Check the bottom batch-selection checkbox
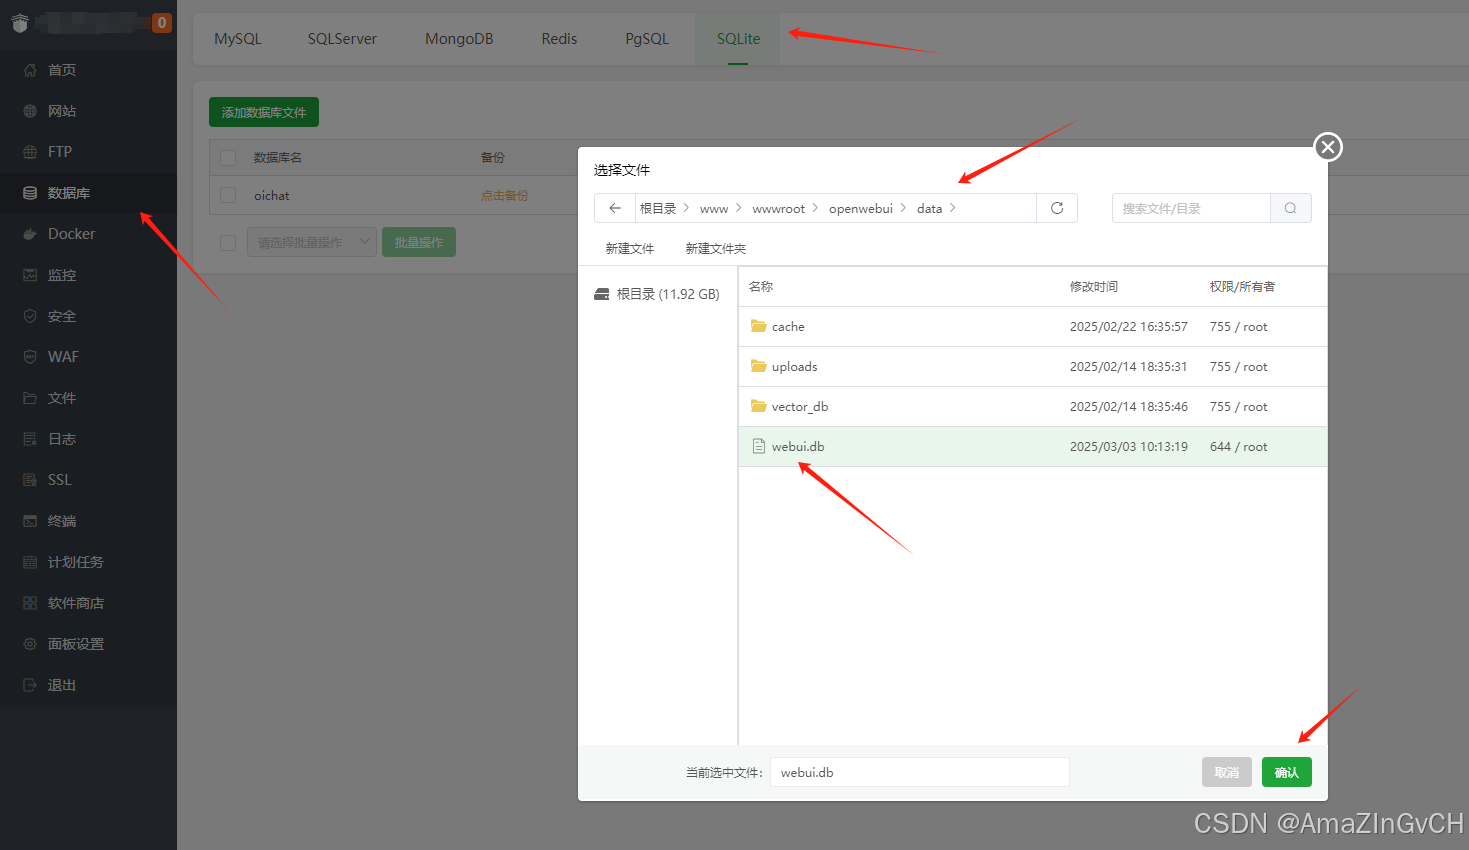 [x=228, y=243]
